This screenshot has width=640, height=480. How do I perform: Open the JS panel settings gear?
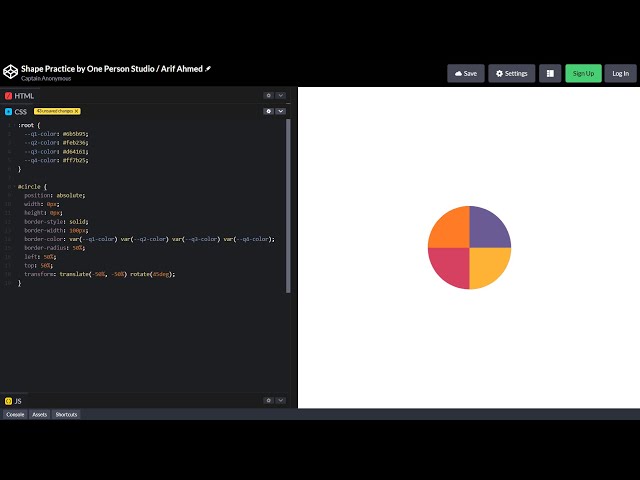268,400
